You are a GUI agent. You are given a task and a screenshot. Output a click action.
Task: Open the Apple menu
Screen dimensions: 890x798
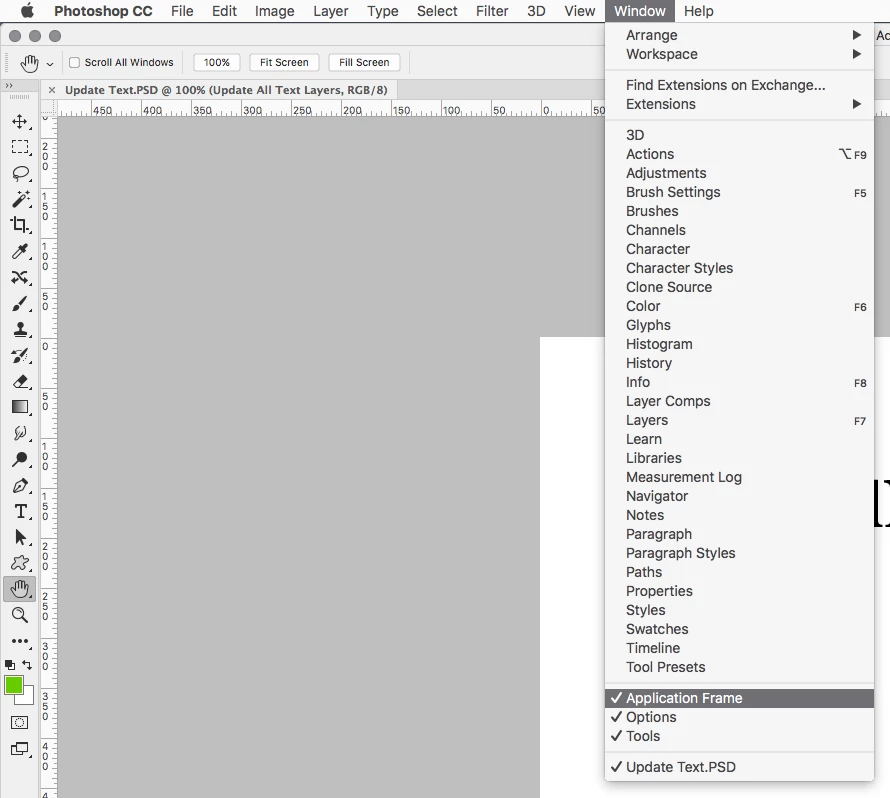[27, 11]
